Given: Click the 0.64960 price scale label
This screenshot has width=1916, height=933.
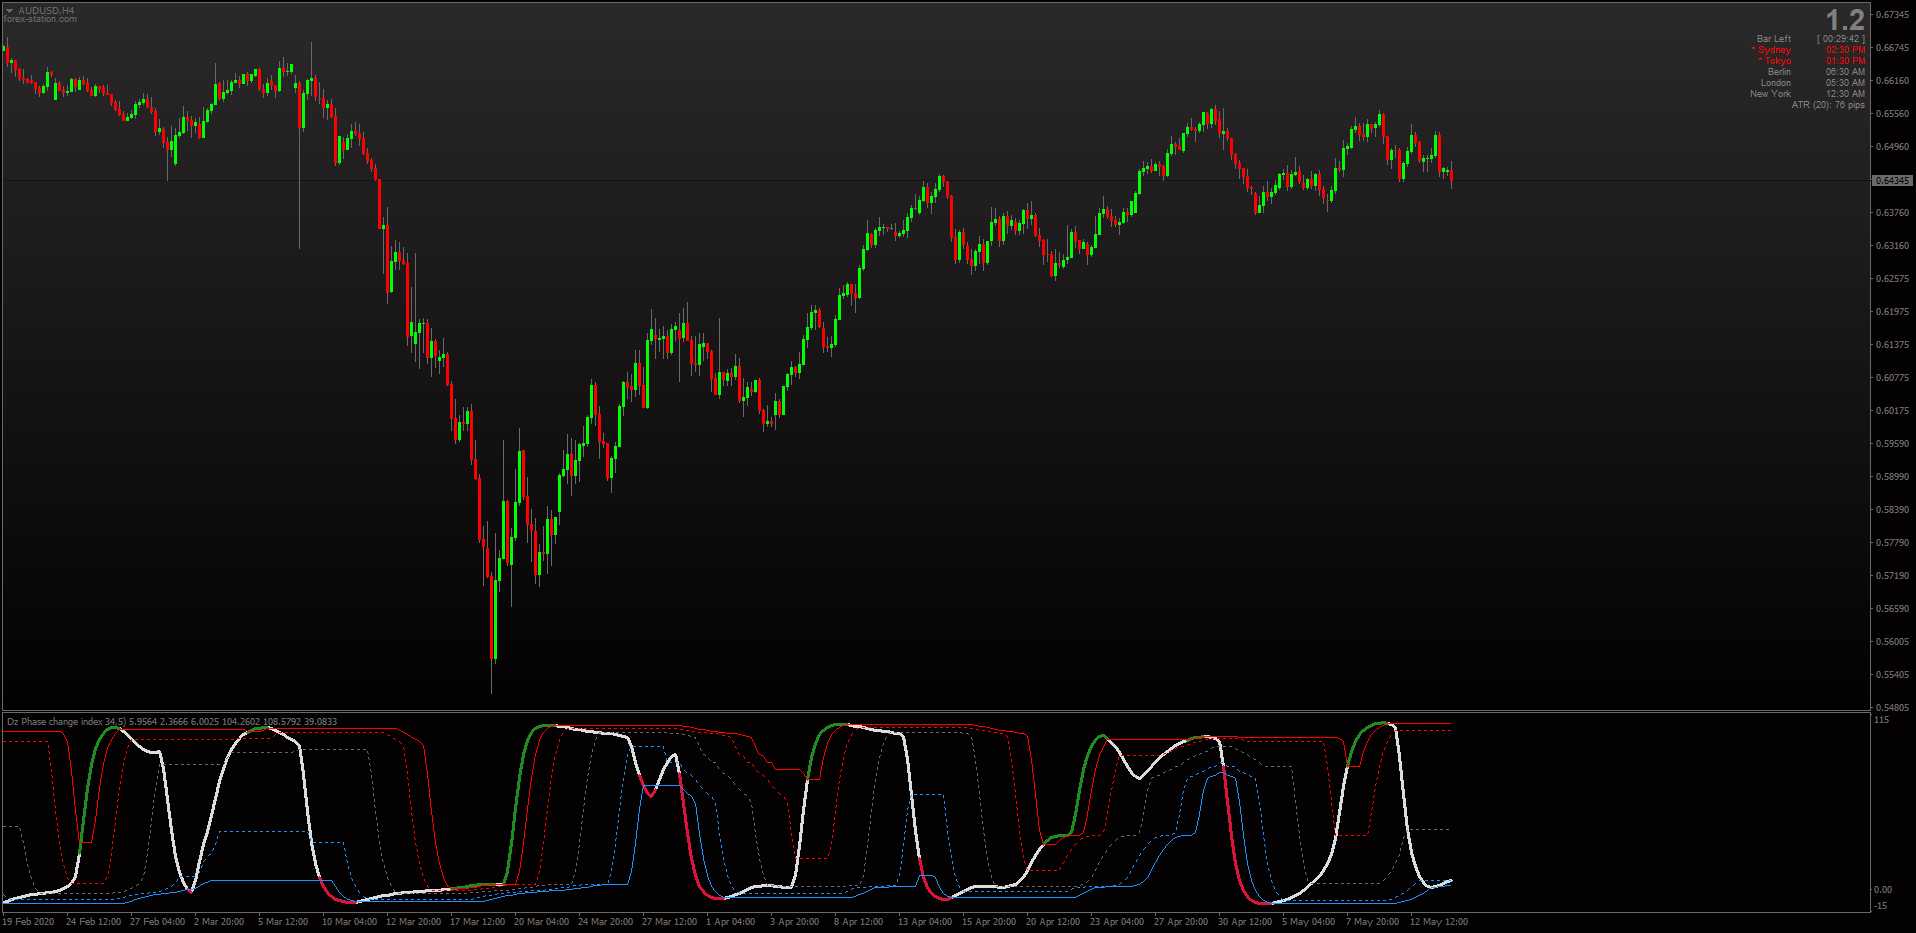Looking at the screenshot, I should 1892,147.
